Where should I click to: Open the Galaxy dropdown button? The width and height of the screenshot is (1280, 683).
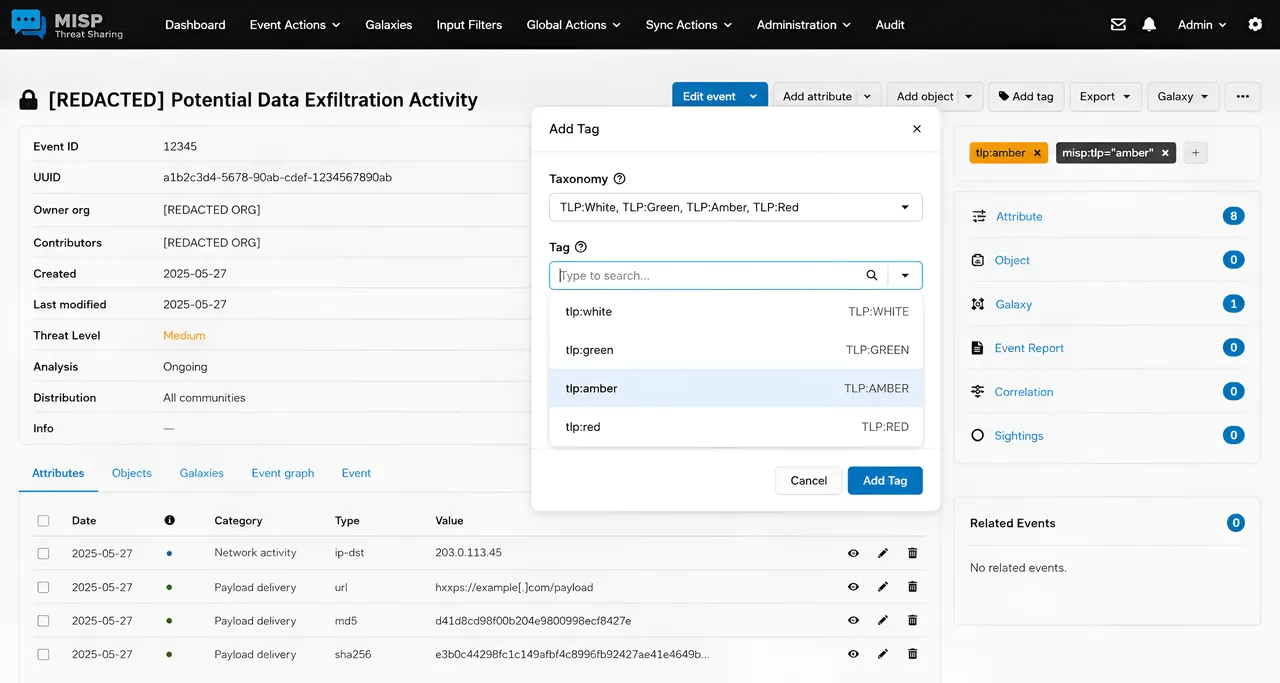pyautogui.click(x=1183, y=97)
